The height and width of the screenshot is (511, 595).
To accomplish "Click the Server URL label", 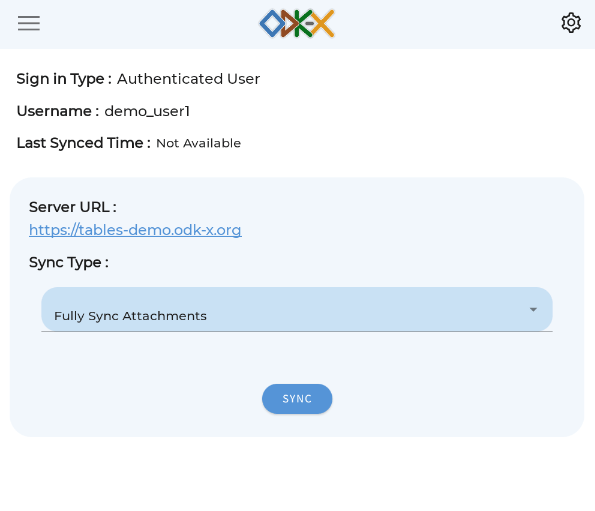I will (73, 207).
